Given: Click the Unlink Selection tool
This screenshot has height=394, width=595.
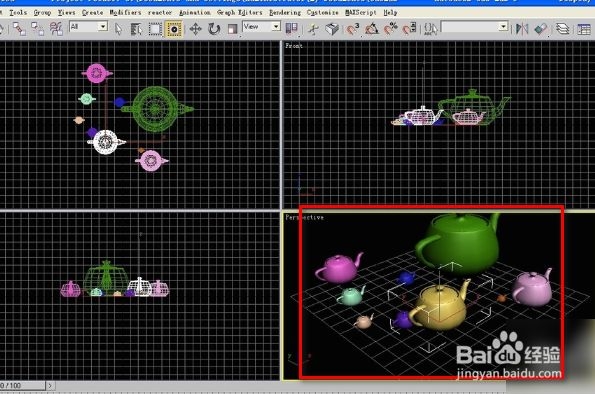Looking at the screenshot, I should (37, 28).
